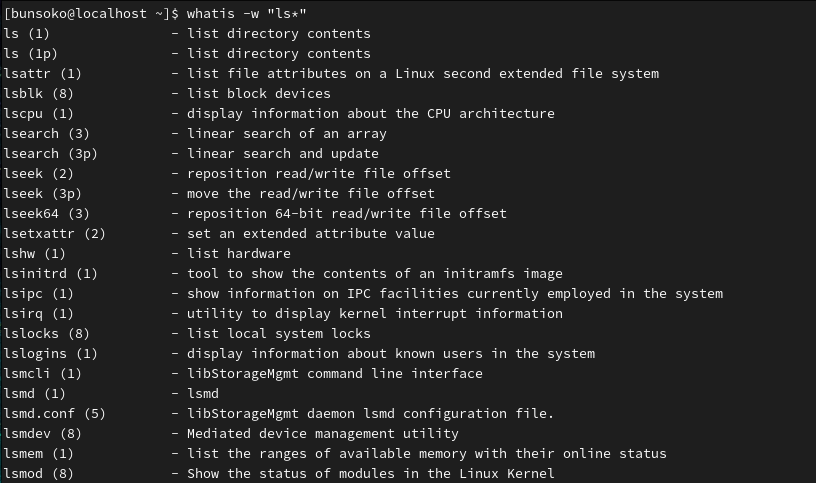
Task: Click 'IPC facilities' description text
Action: click(x=403, y=294)
